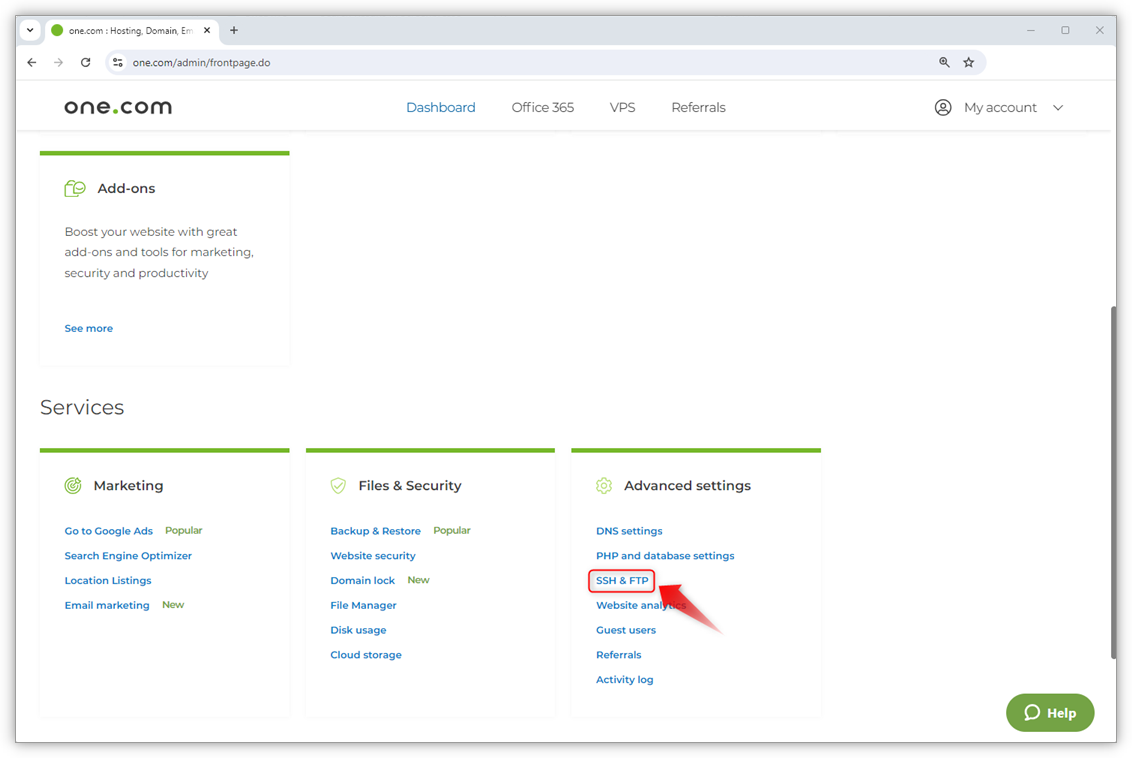Click the My account profile icon

[x=942, y=107]
